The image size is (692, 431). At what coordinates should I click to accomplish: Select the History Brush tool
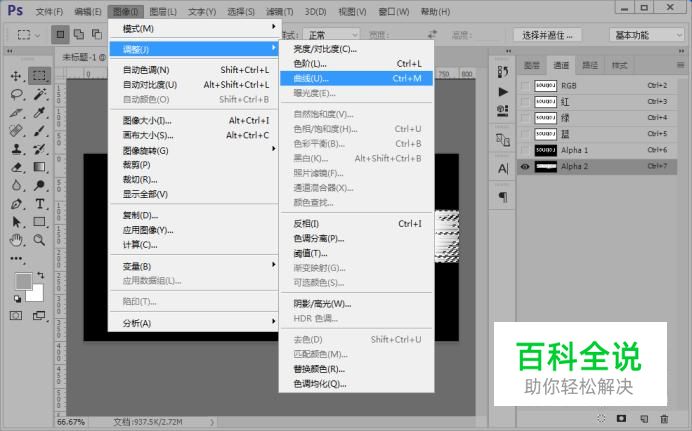point(39,149)
